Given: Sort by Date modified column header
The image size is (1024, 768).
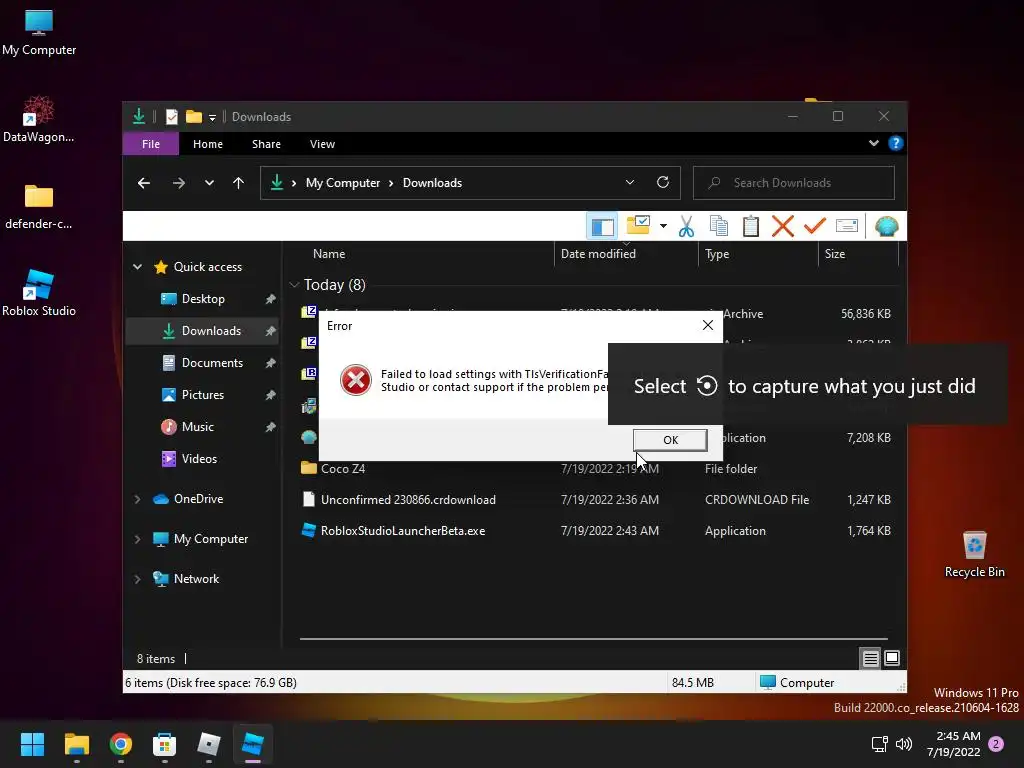Looking at the screenshot, I should [x=598, y=254].
